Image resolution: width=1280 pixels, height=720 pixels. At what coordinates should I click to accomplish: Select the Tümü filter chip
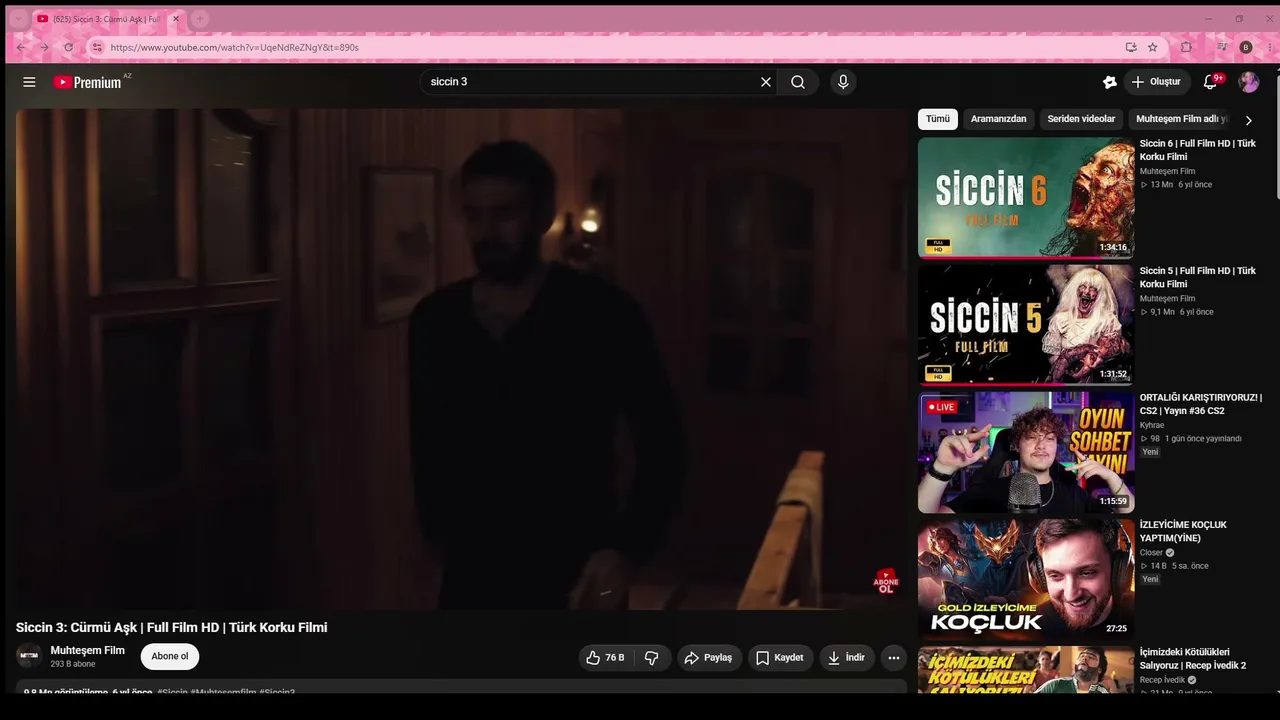point(938,119)
